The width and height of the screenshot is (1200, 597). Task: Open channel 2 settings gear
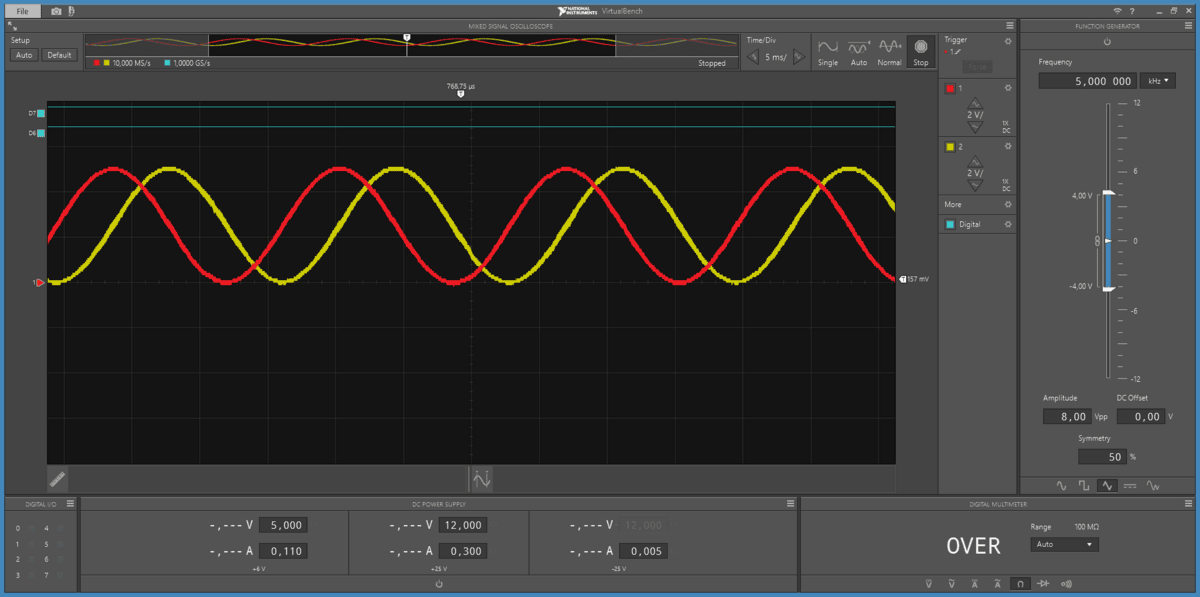(1008, 146)
